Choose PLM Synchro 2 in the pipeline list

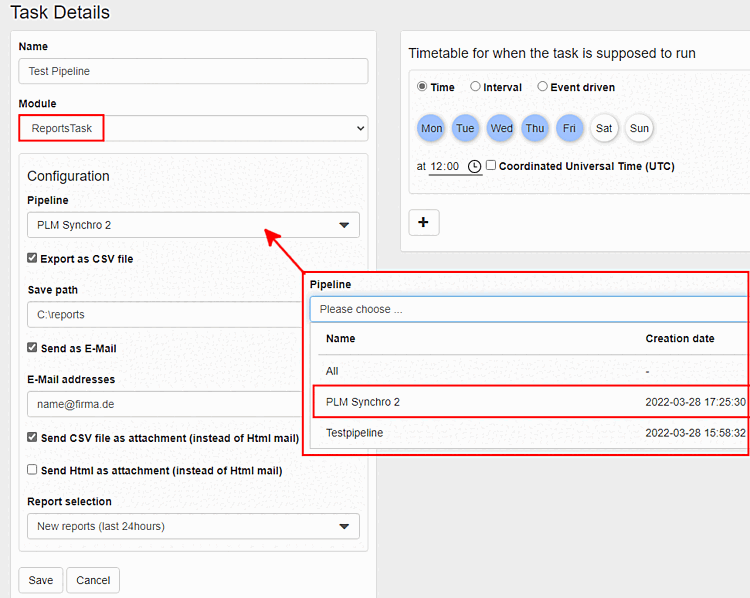pos(363,402)
